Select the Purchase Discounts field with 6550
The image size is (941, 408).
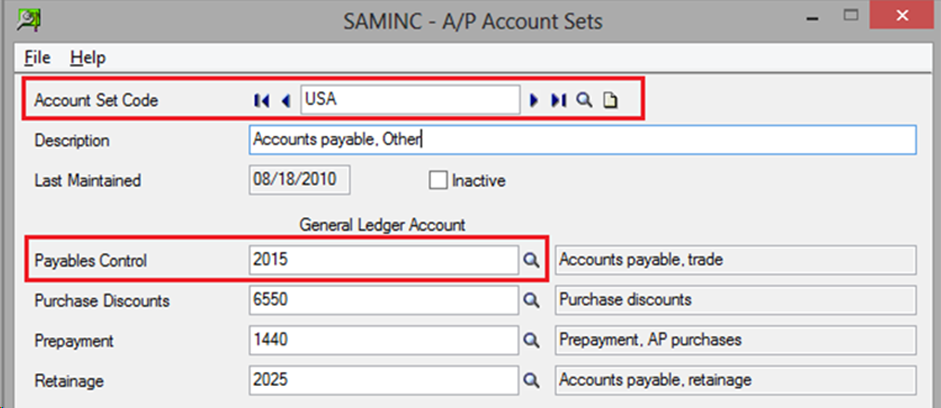click(x=383, y=300)
